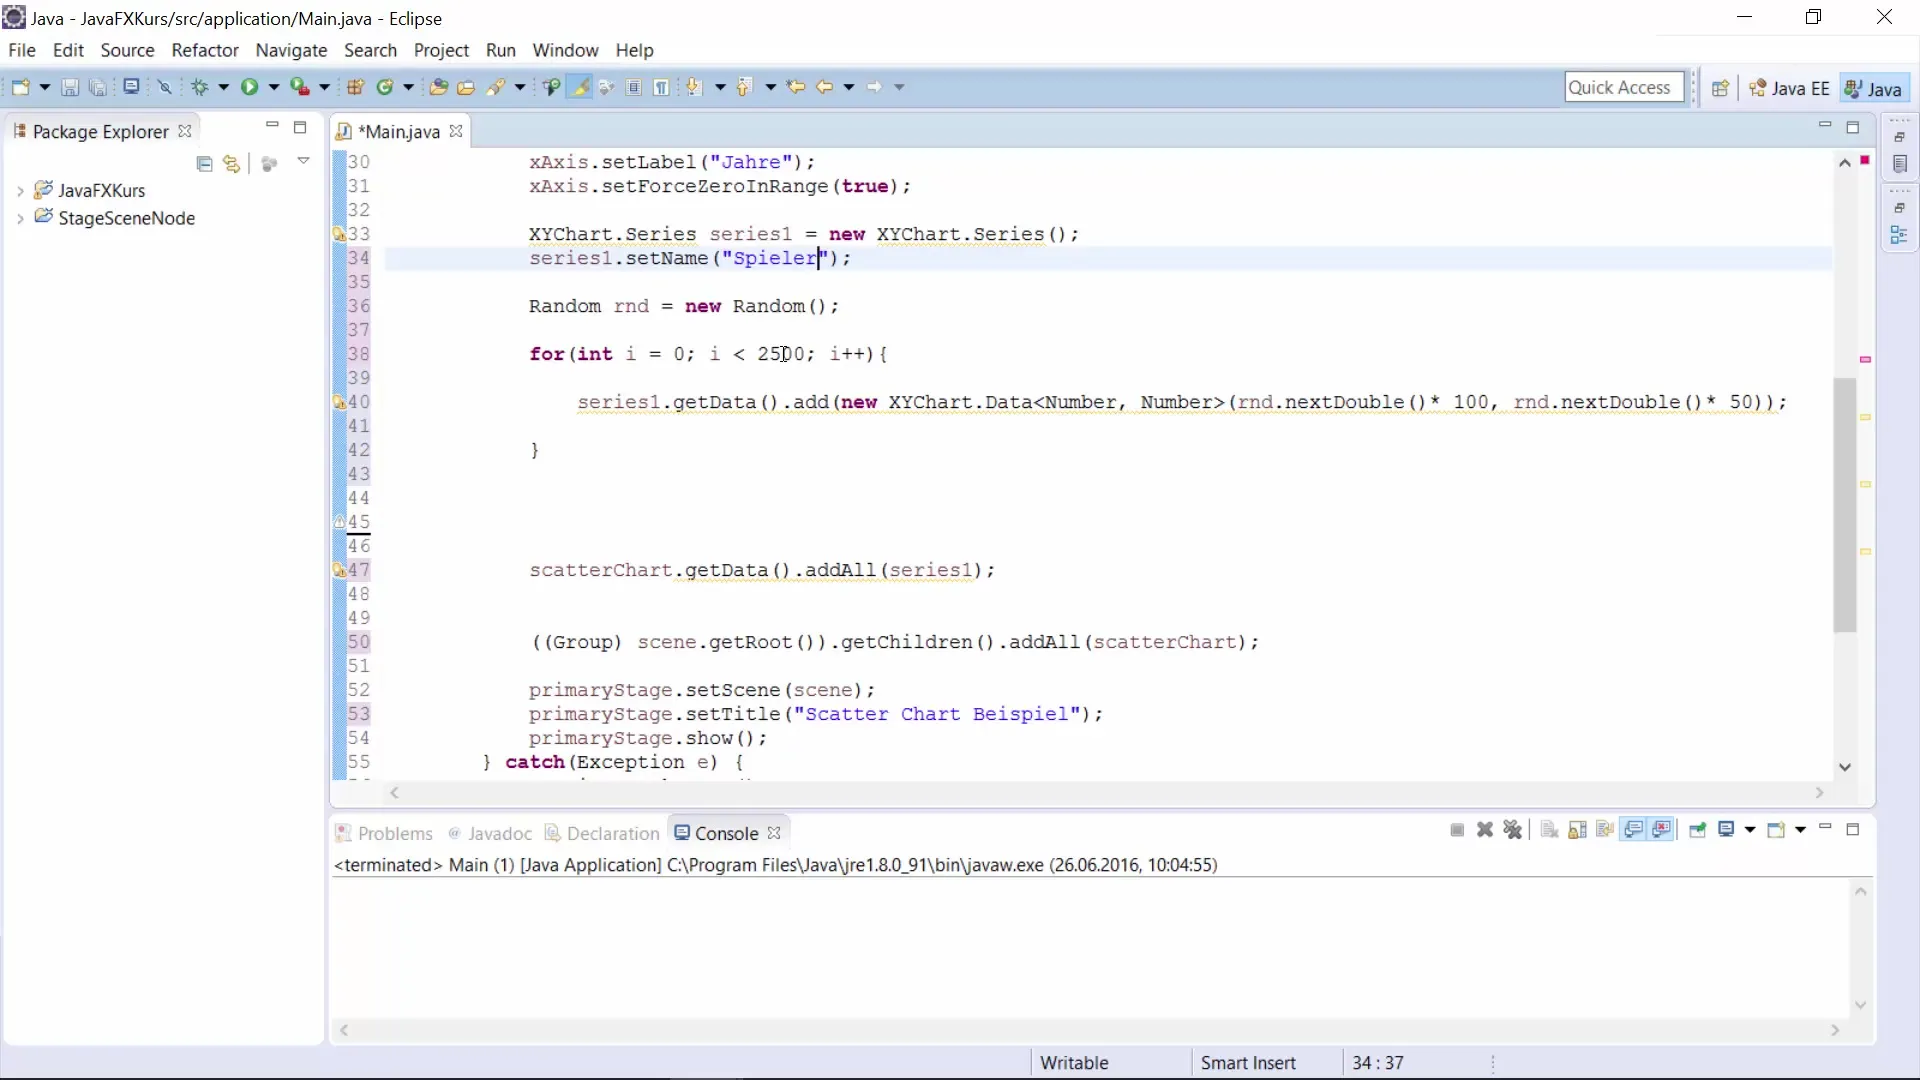Open the Navigate menu

point(291,50)
